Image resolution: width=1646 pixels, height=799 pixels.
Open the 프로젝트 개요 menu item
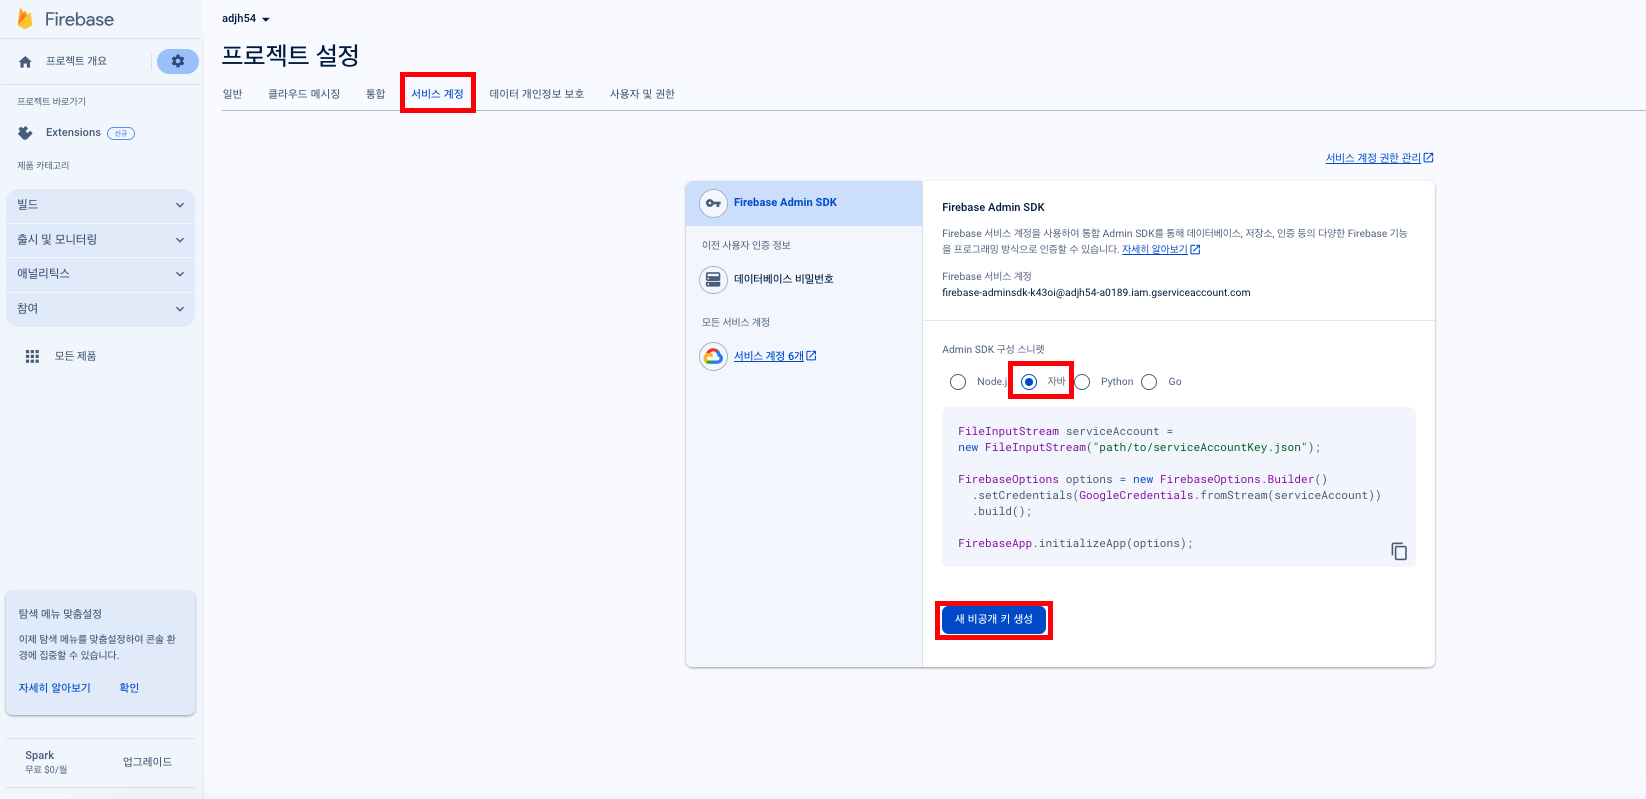[76, 62]
